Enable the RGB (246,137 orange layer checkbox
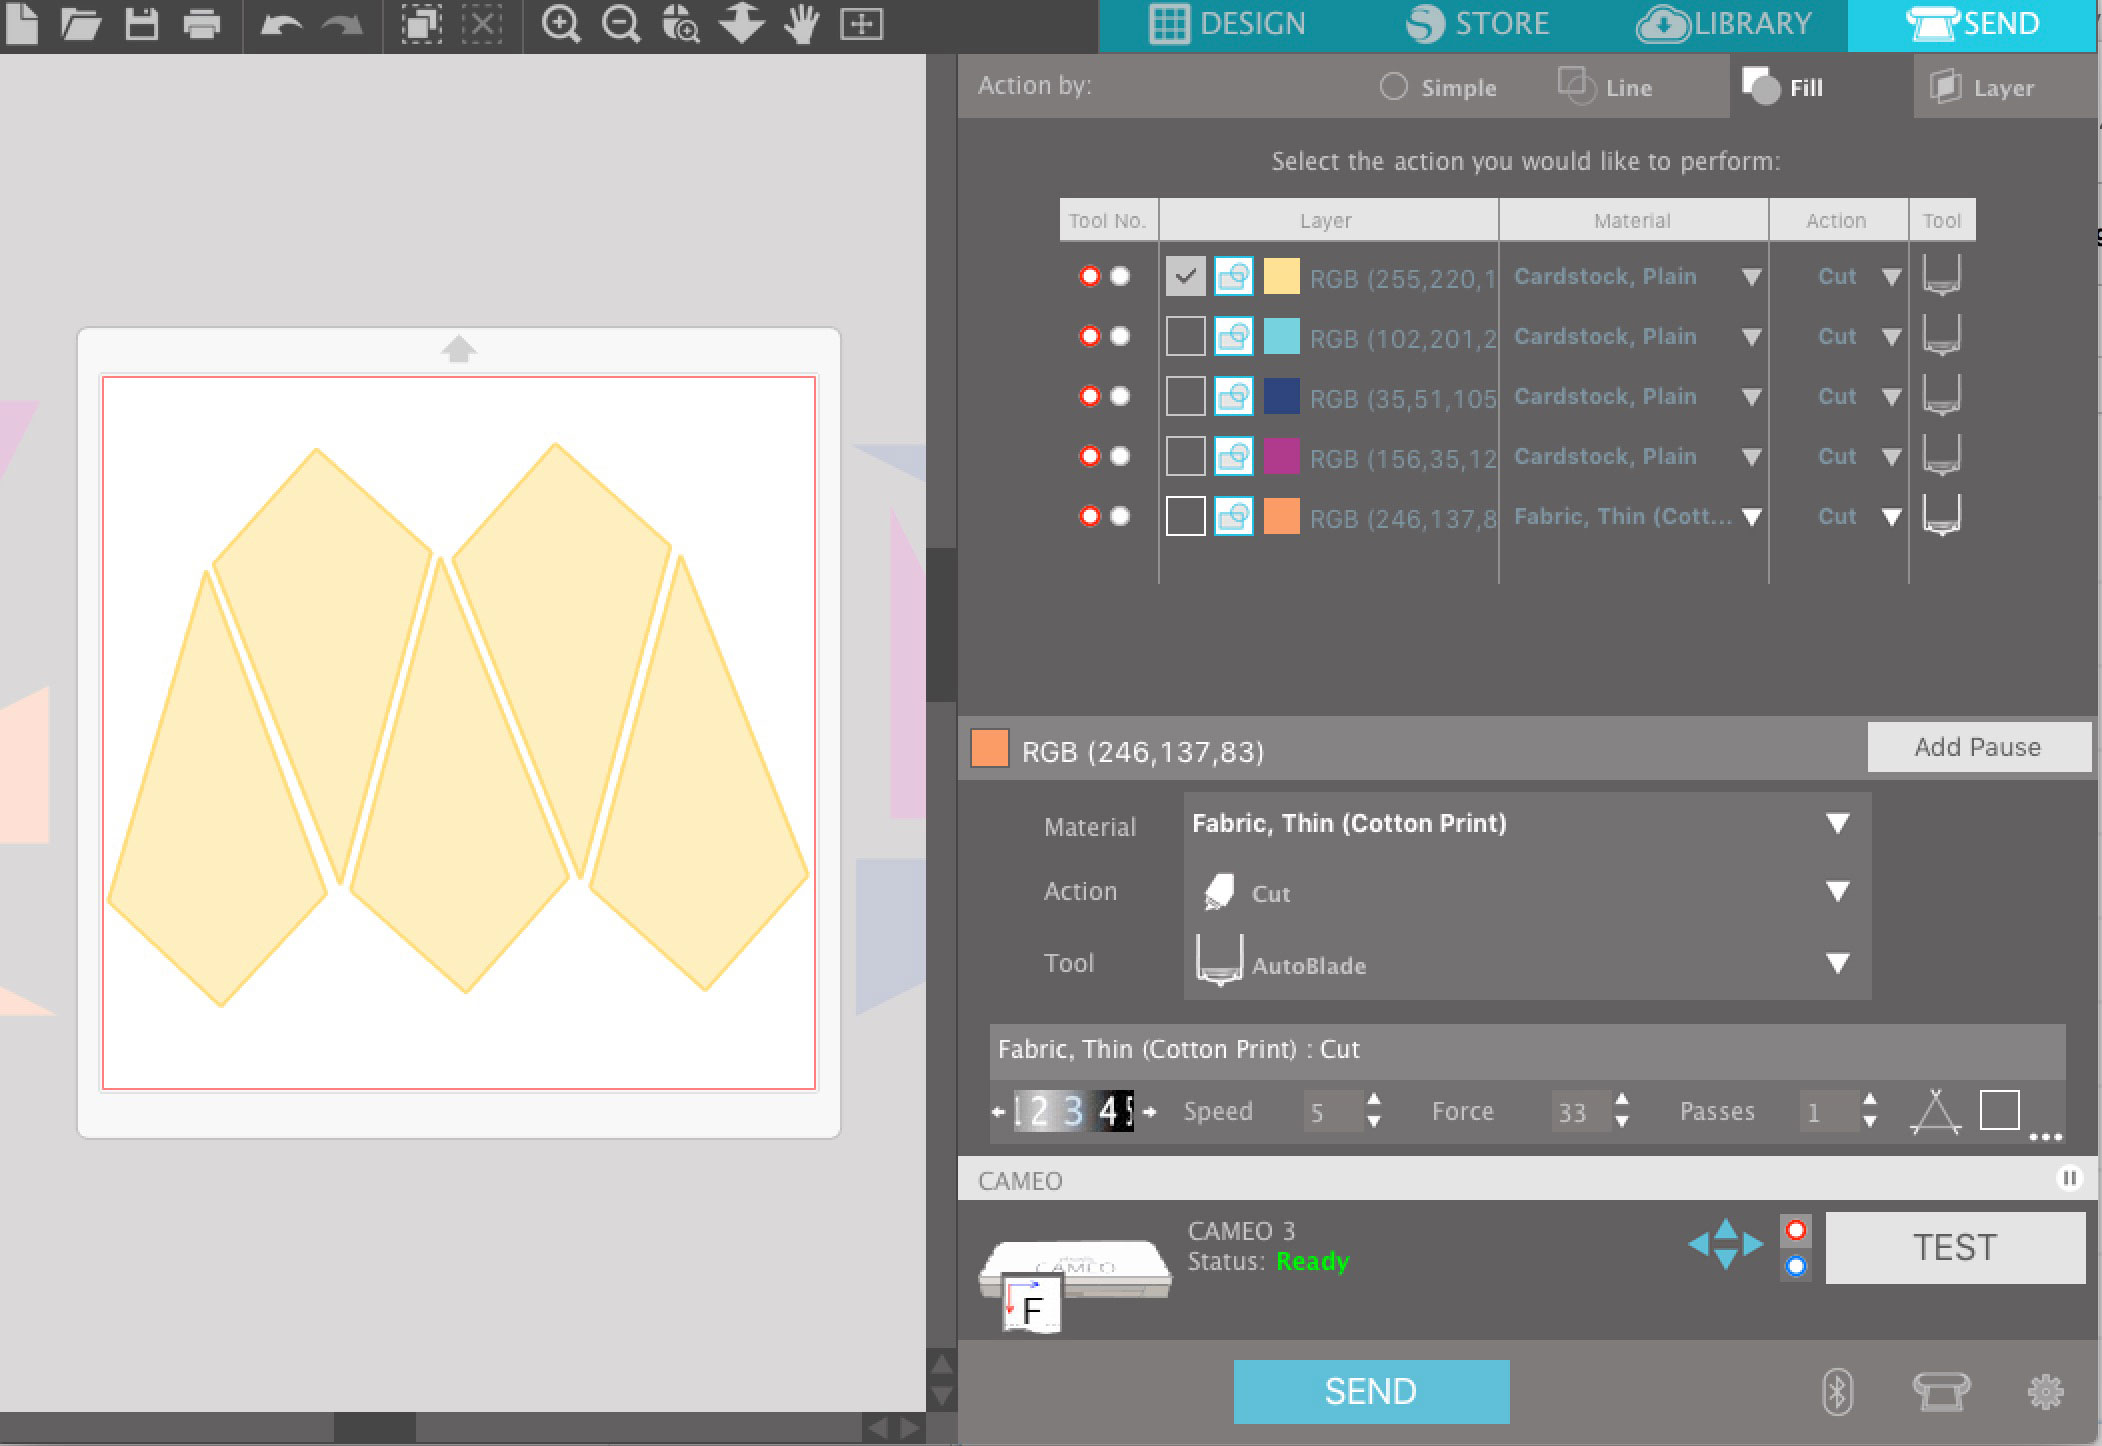Viewport: 2102px width, 1446px height. [1185, 516]
